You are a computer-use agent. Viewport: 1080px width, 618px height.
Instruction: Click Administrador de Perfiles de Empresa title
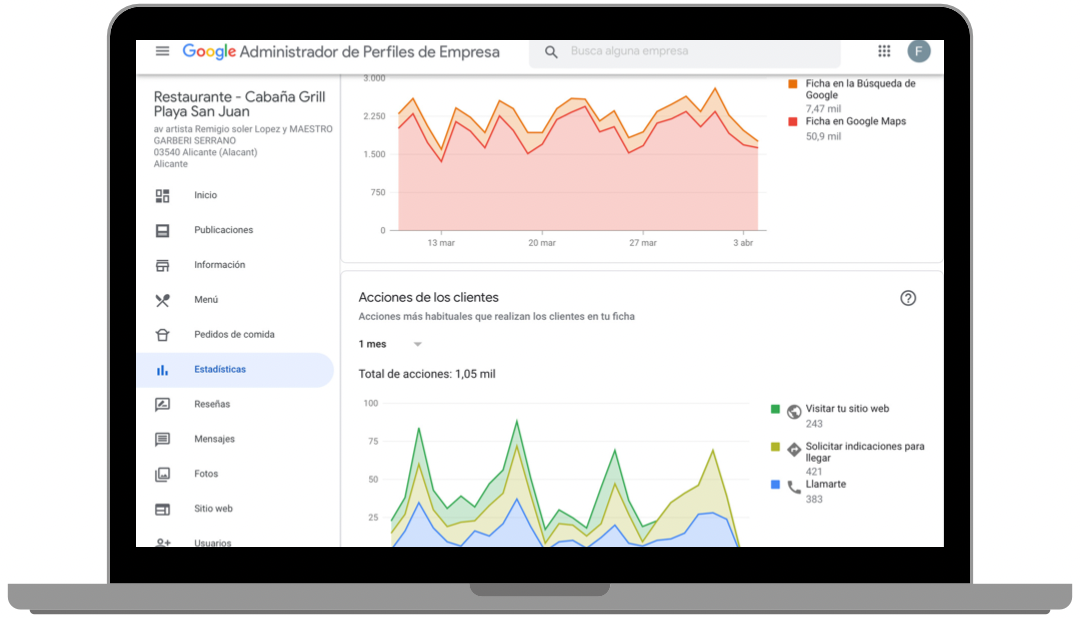369,52
